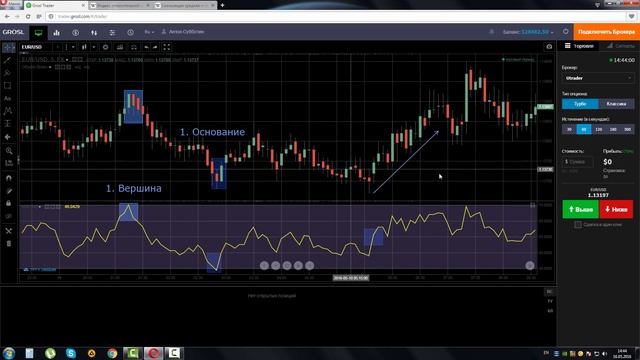The height and width of the screenshot is (360, 640).
Task: Open Chrome from the Windows taskbar
Action: 112,353
